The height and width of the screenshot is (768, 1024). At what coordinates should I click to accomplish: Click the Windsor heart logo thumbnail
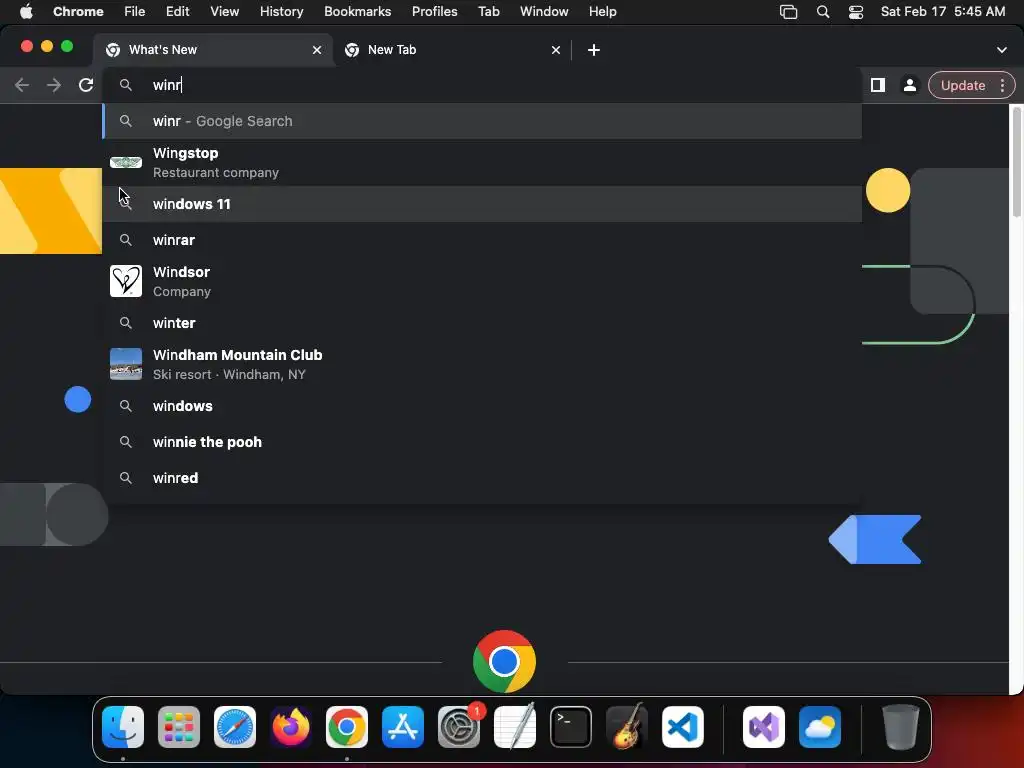pos(126,281)
